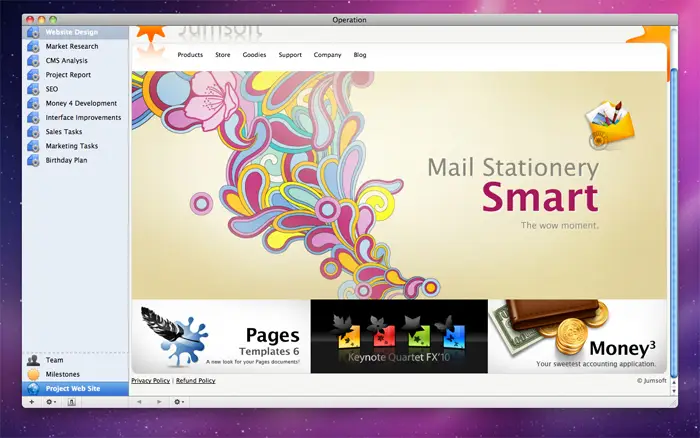700x438 pixels.
Task: Go back with the left arrow button
Action: point(139,402)
